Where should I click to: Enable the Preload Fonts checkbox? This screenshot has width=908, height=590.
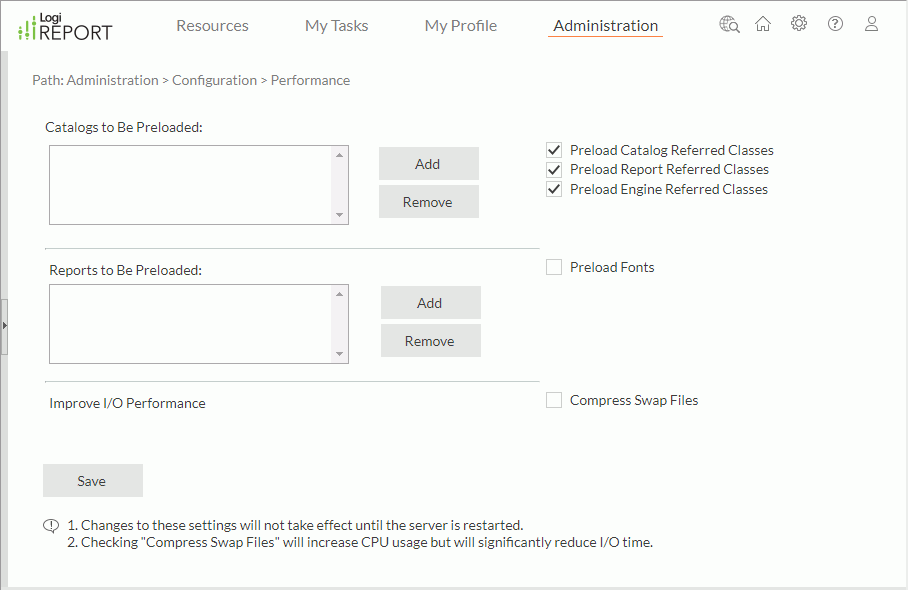click(554, 266)
